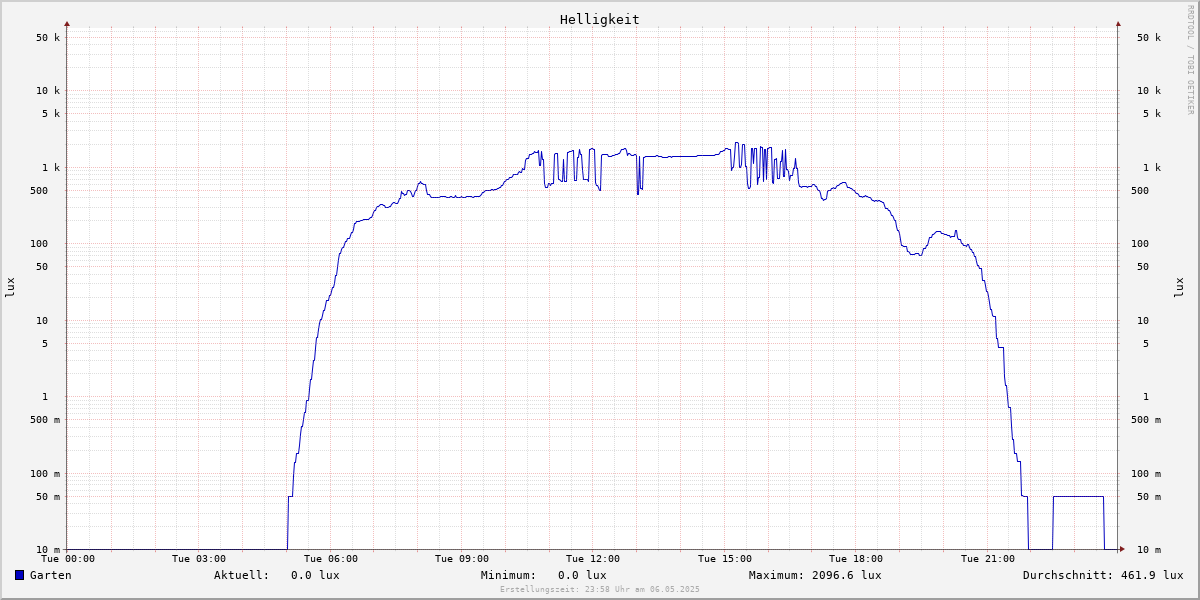Click the rotated 'lux' label on right side
This screenshot has height=600, width=1200.
click(1179, 287)
